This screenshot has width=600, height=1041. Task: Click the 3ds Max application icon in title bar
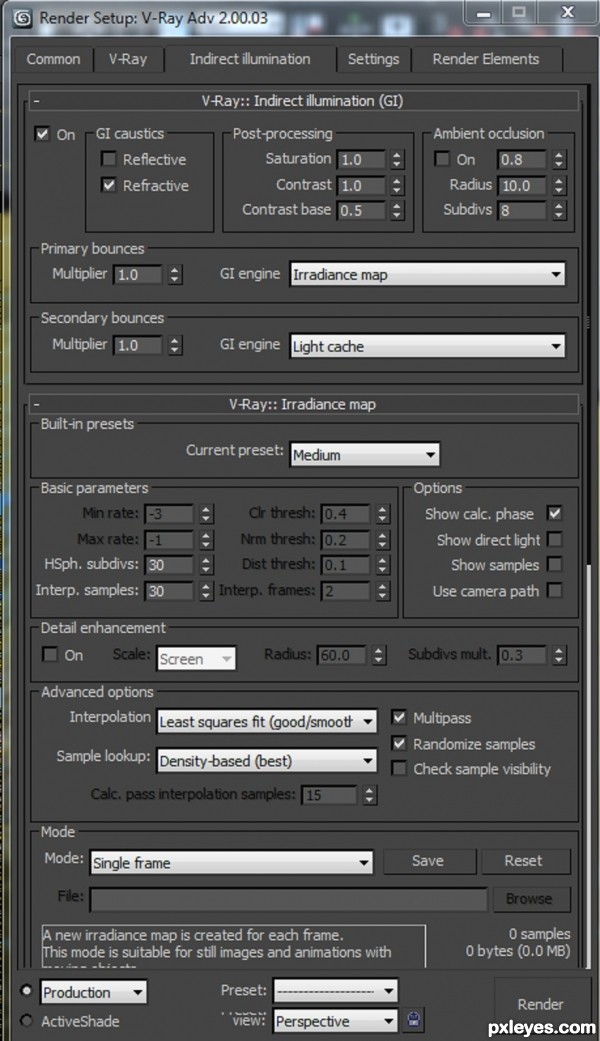pyautogui.click(x=23, y=18)
